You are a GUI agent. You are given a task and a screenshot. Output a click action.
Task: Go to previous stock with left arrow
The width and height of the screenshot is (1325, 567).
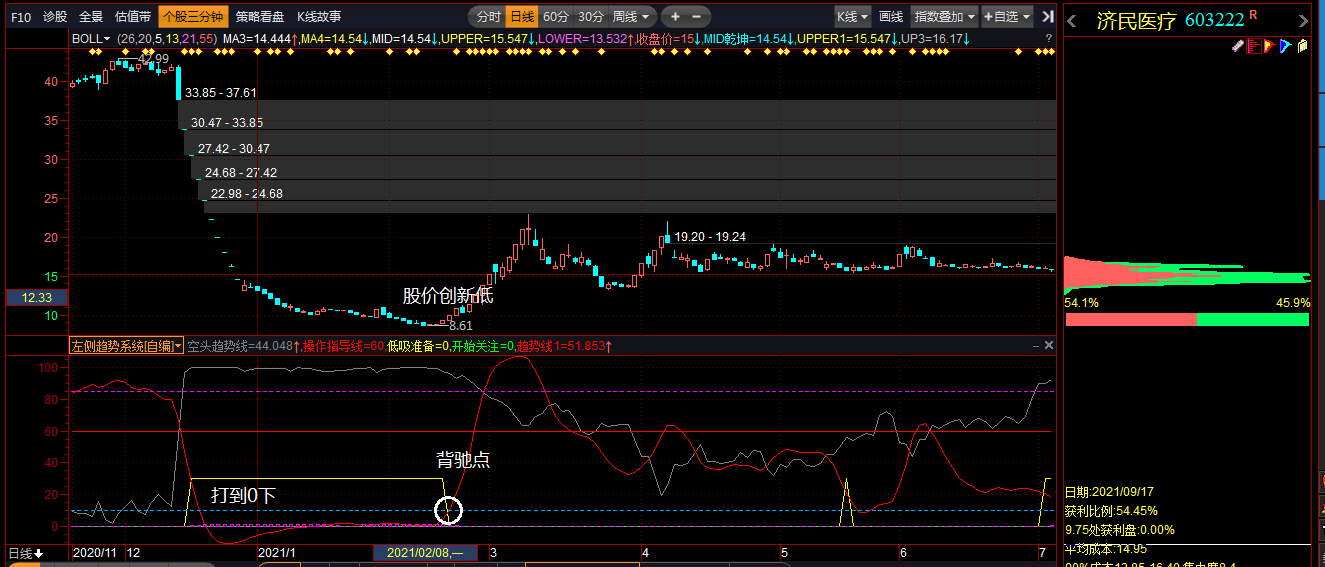pos(1072,21)
